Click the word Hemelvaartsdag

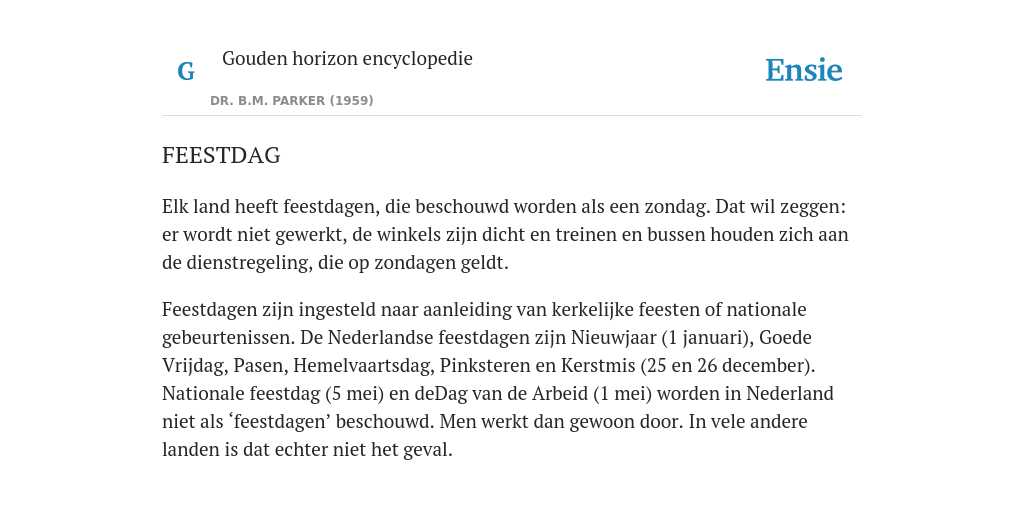click(363, 365)
